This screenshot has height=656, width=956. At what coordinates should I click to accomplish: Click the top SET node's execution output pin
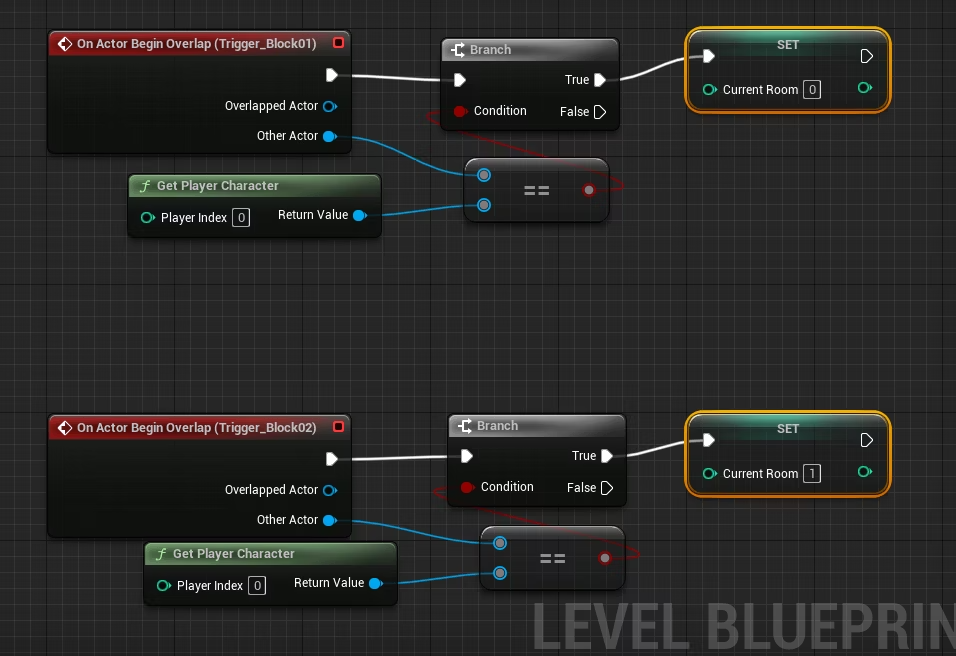(867, 56)
